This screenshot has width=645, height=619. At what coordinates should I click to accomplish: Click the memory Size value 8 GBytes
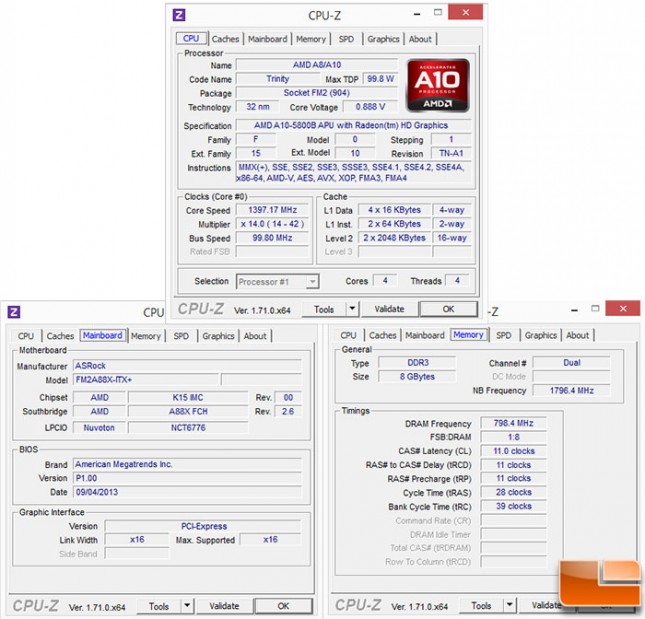(x=418, y=377)
